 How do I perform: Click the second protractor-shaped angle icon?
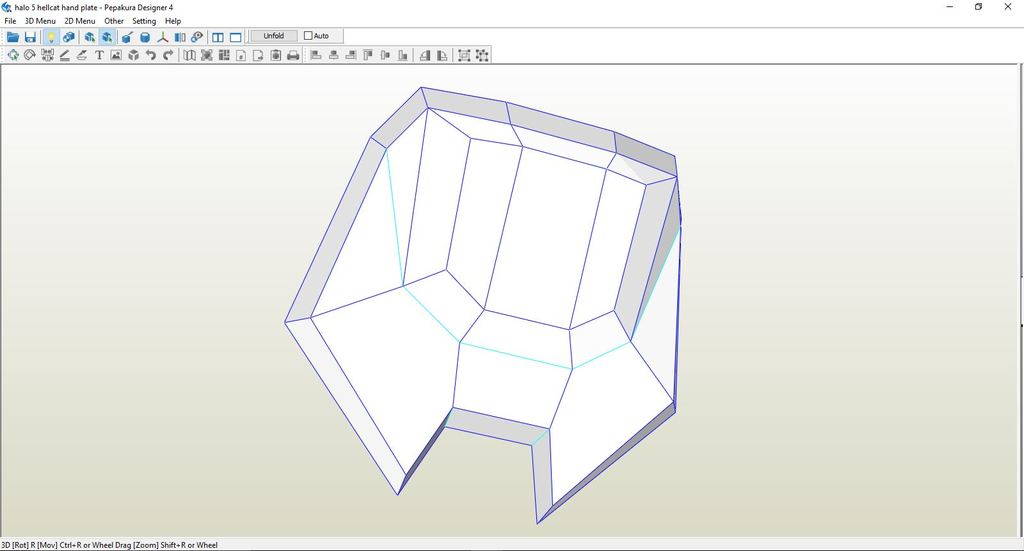pos(442,55)
